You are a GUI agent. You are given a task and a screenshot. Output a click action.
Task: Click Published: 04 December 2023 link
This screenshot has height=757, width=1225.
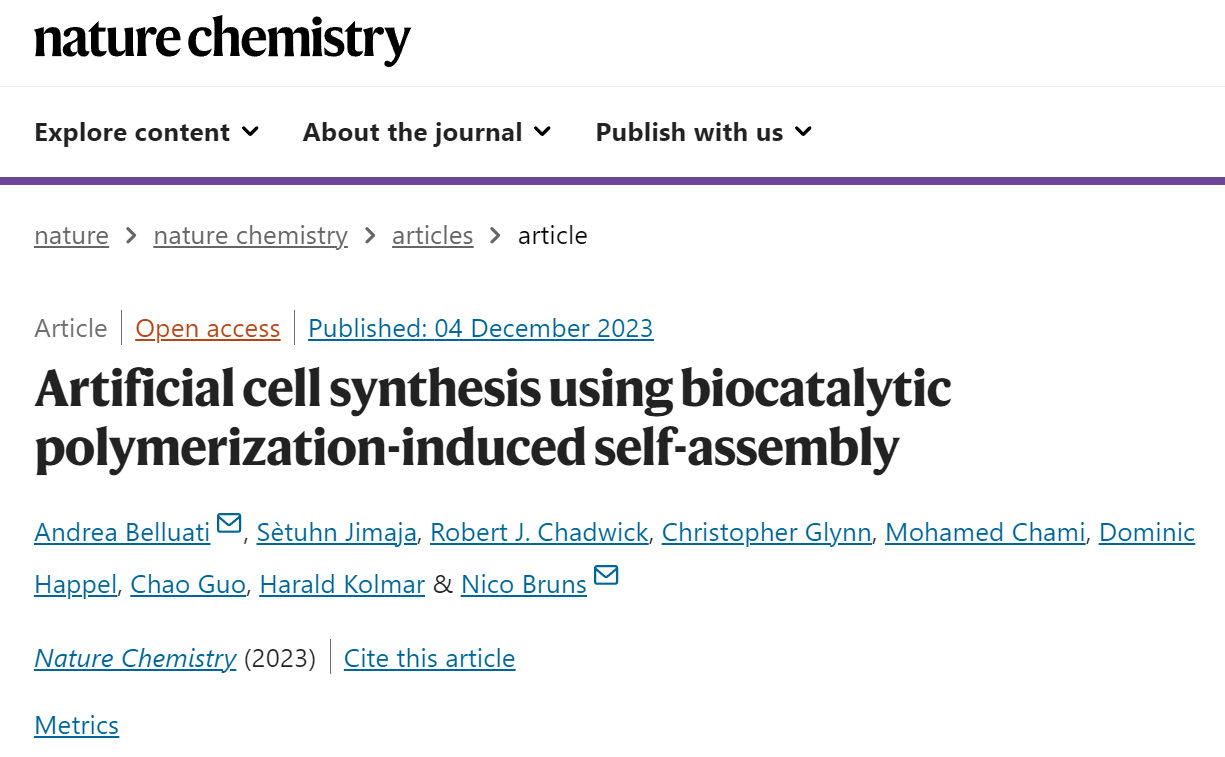click(x=481, y=328)
